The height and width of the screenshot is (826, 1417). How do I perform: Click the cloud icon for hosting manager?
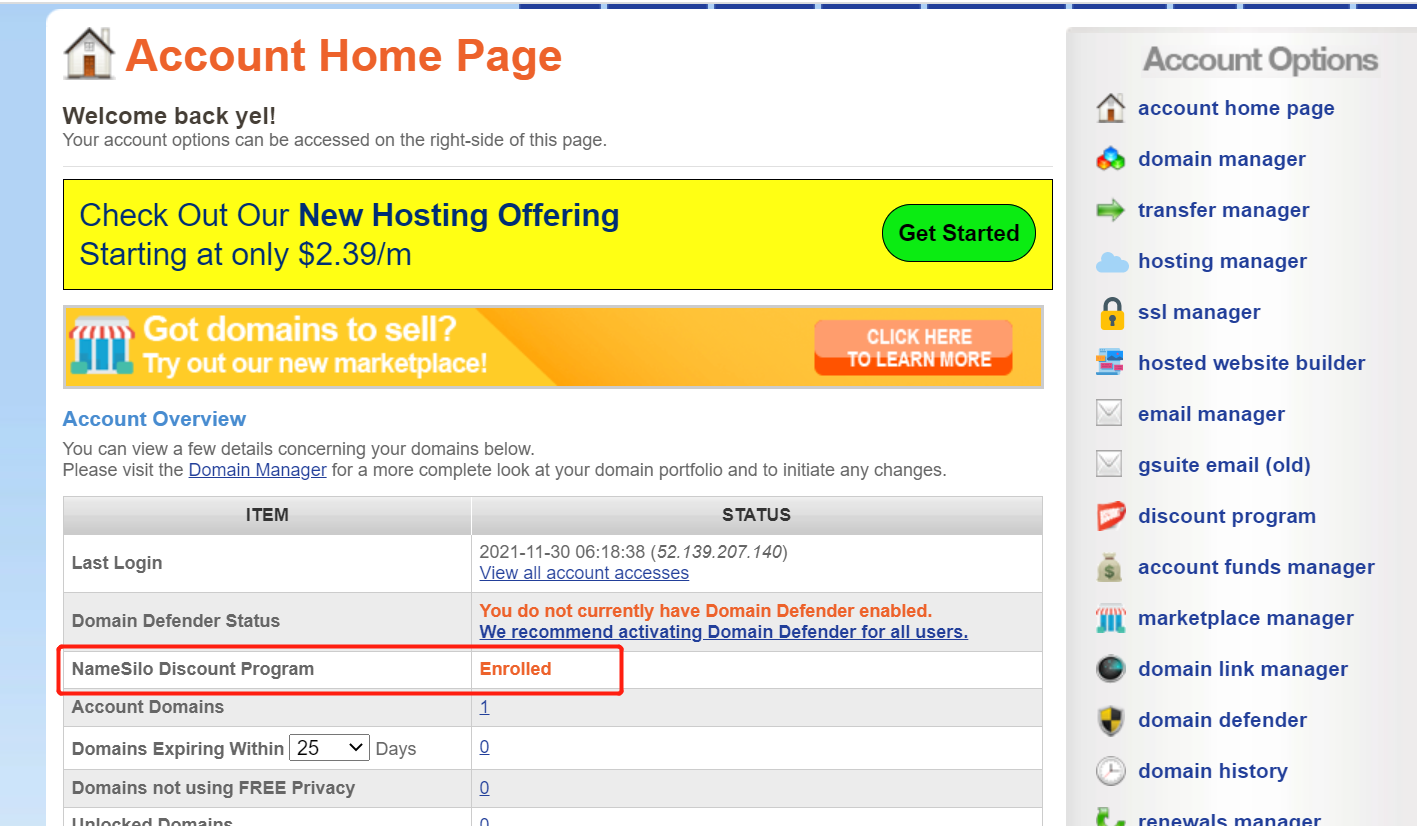1111,262
